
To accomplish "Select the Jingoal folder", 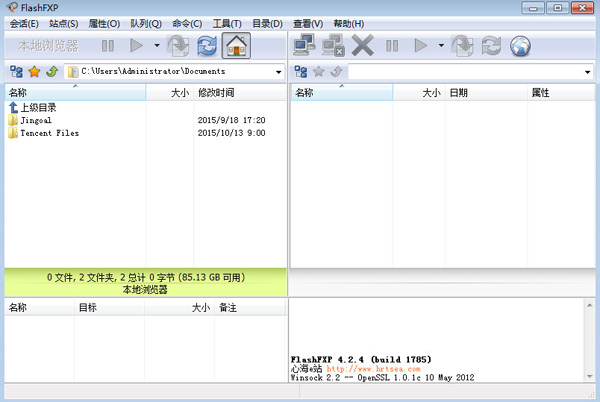I will (35, 120).
